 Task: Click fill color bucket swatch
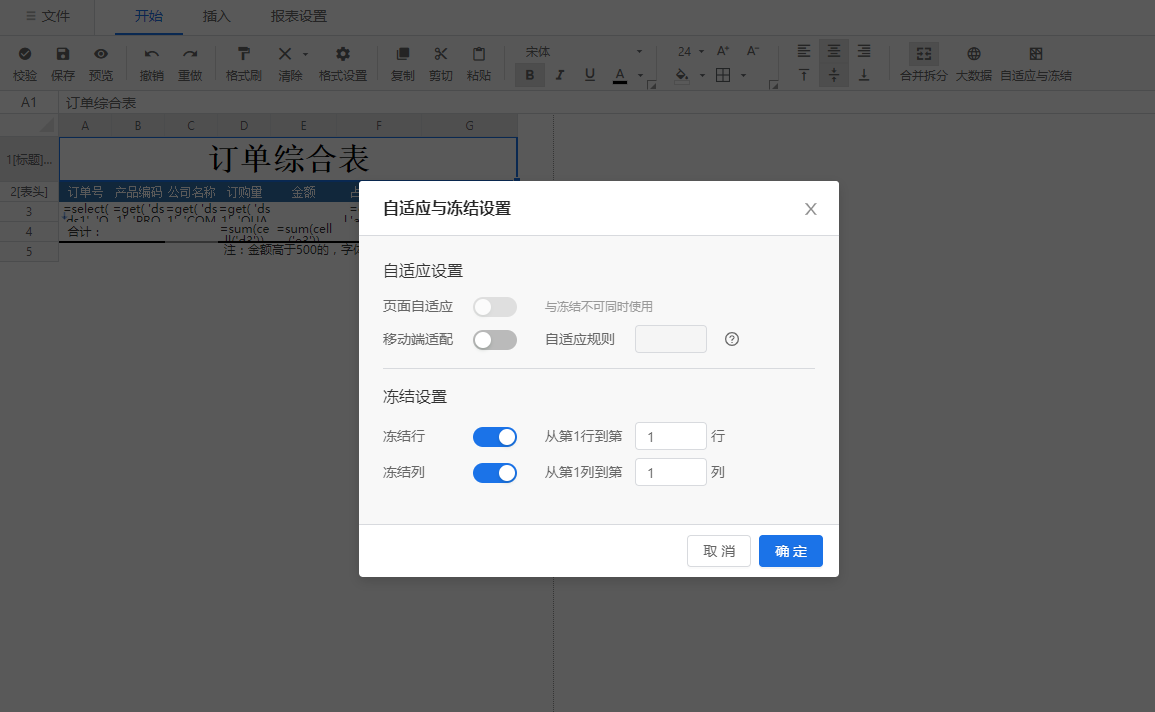pos(682,75)
